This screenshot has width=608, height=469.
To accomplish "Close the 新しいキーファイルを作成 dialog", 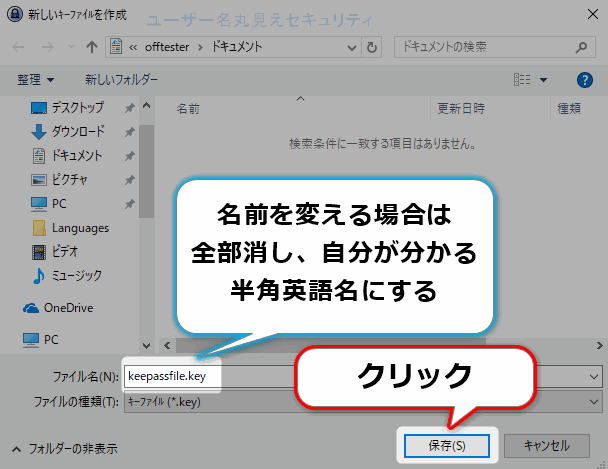I will point(592,14).
